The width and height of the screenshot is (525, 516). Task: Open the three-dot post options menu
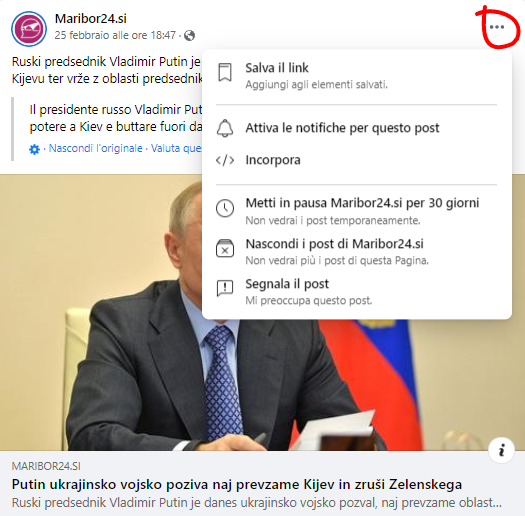(497, 27)
